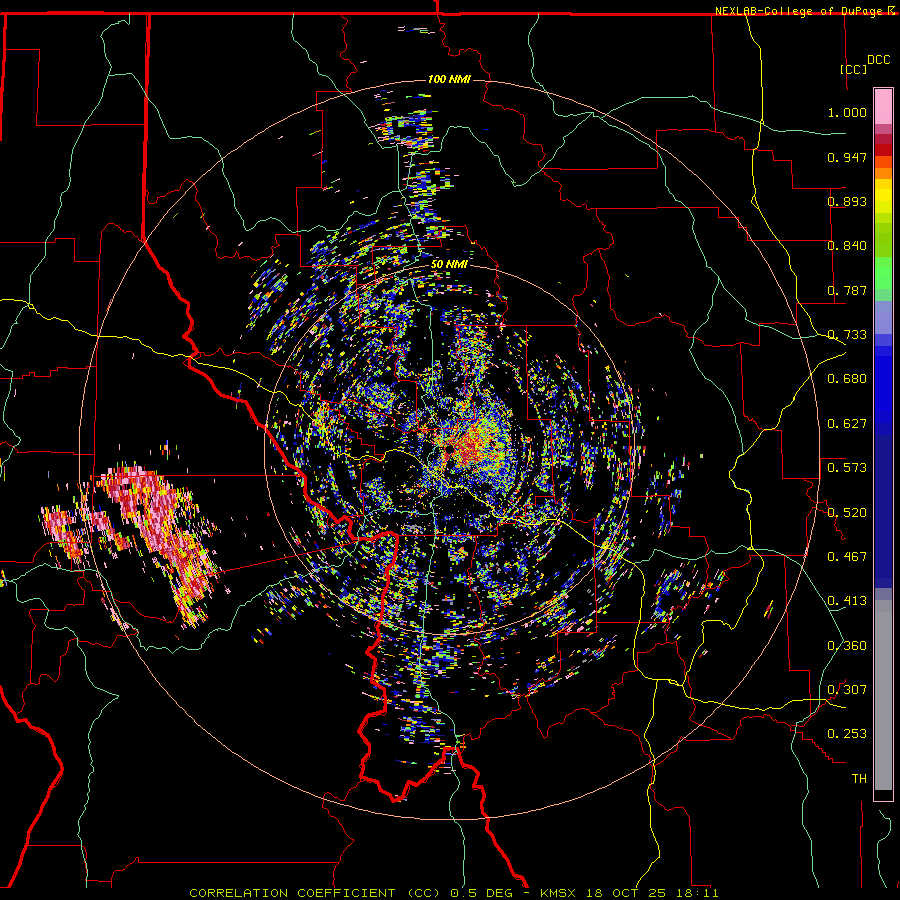900x900 pixels.
Task: Pick the red segment of the color bar
Action: tap(883, 150)
